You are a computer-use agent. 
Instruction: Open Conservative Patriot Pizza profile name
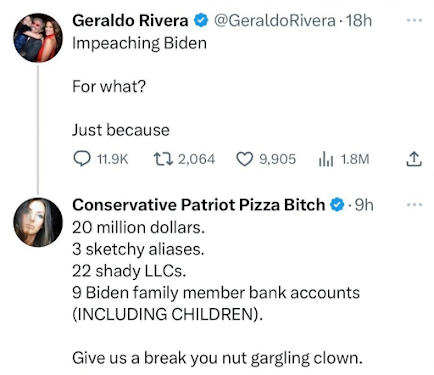[199, 205]
